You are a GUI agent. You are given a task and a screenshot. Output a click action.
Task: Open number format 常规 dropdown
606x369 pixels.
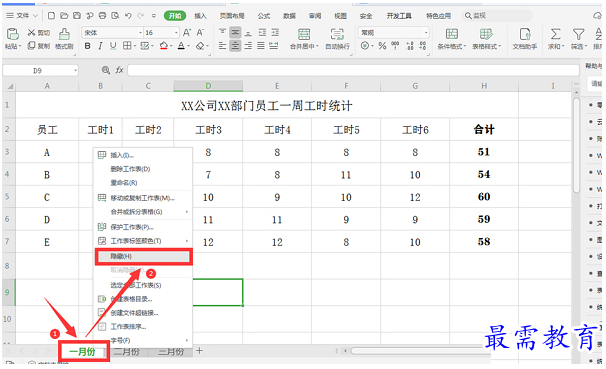426,32
